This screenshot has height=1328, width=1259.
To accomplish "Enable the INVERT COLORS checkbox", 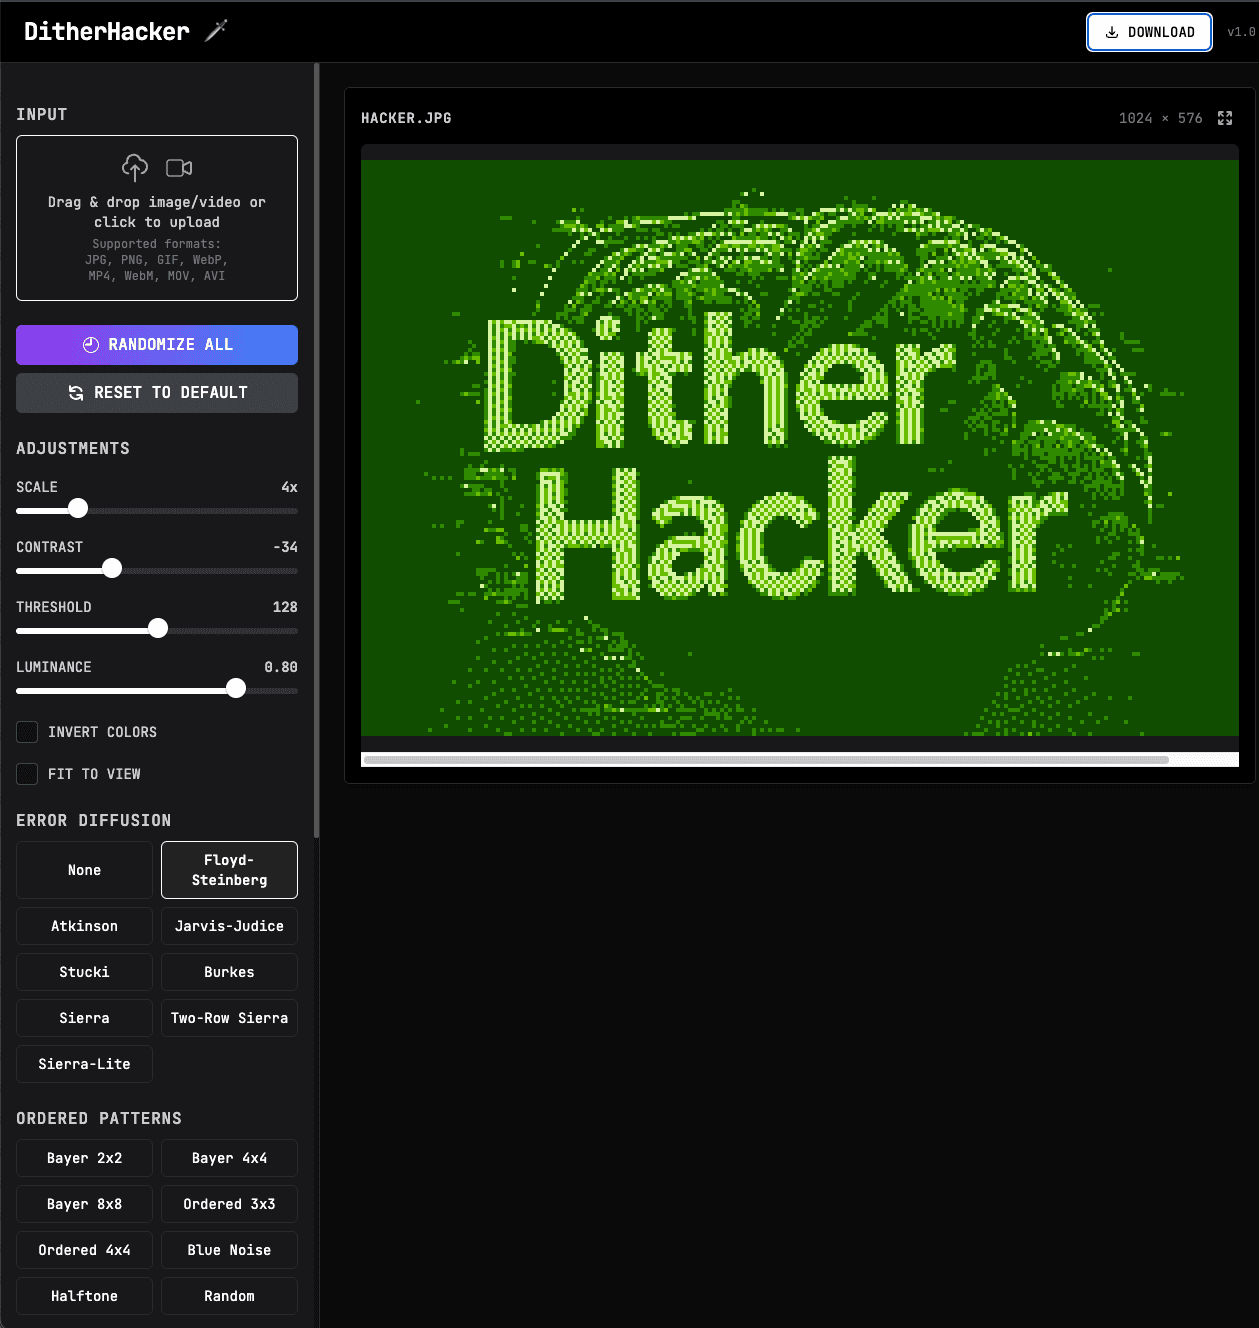I will pos(27,731).
